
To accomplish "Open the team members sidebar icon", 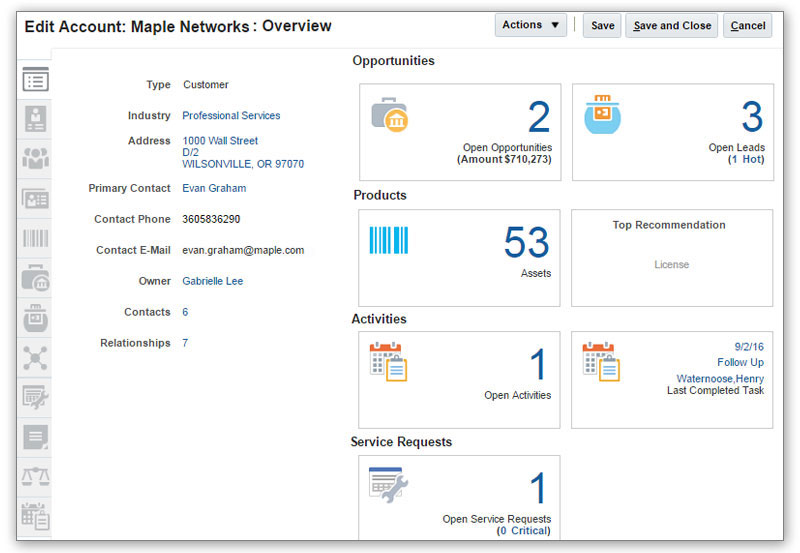I will pyautogui.click(x=35, y=158).
